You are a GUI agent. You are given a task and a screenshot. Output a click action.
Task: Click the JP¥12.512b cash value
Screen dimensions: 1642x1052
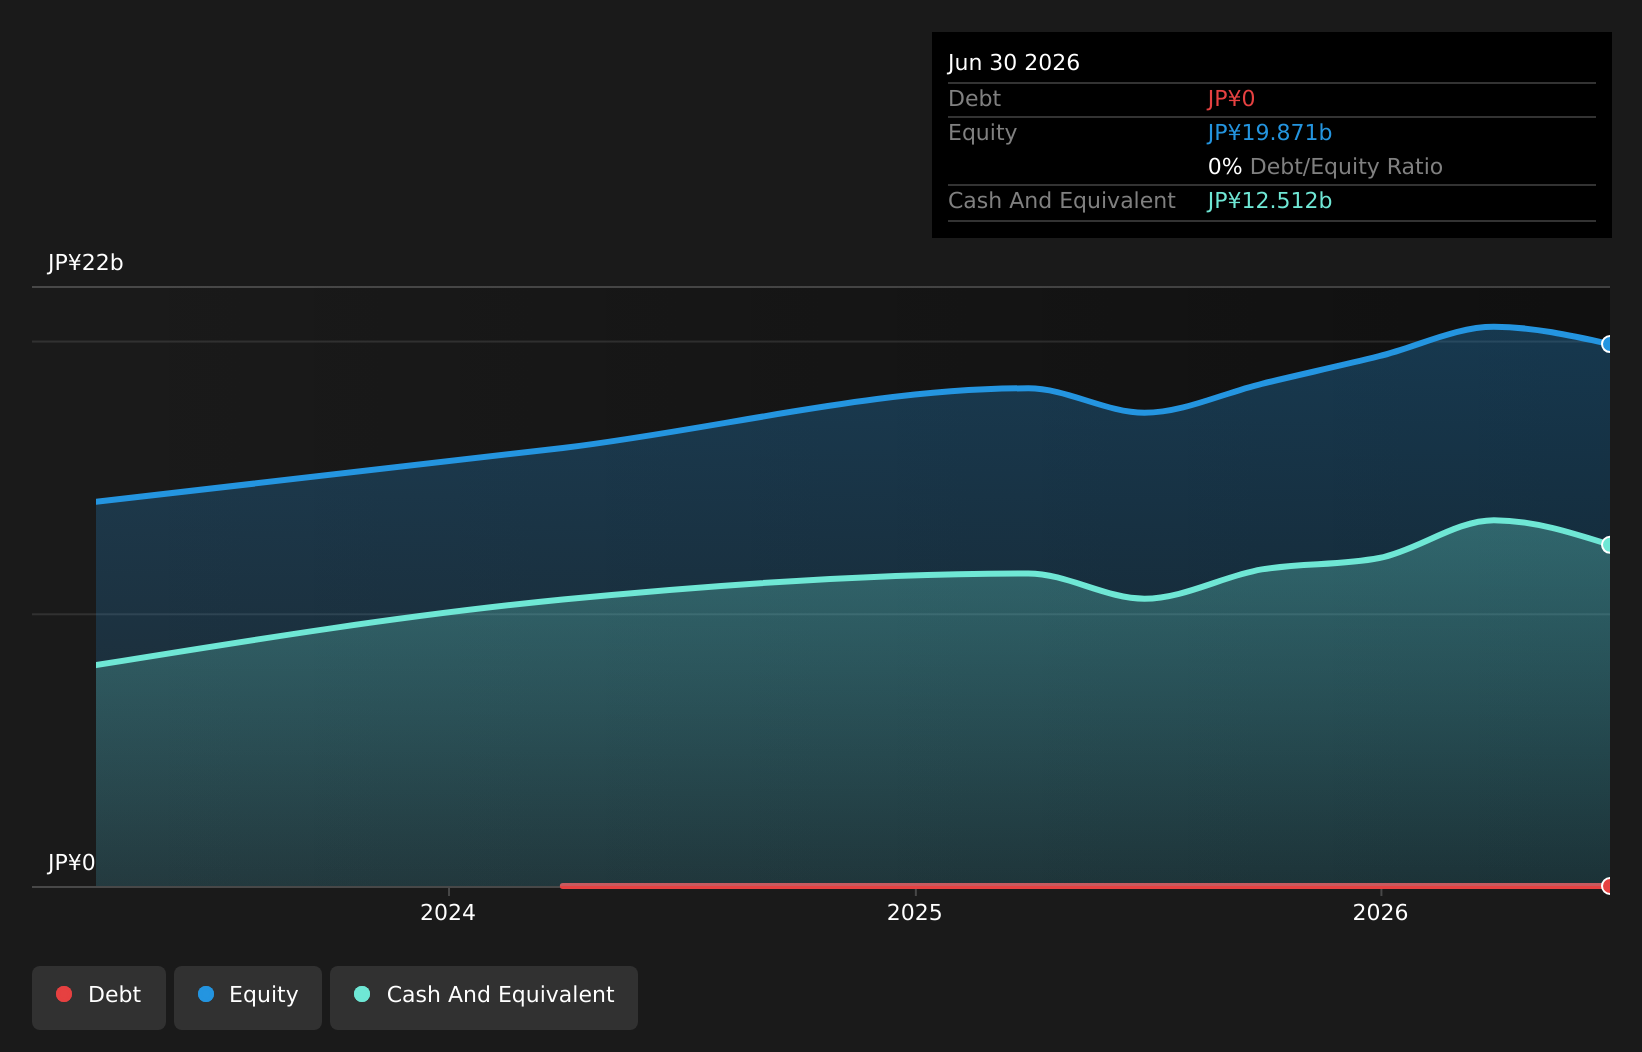click(x=1270, y=201)
